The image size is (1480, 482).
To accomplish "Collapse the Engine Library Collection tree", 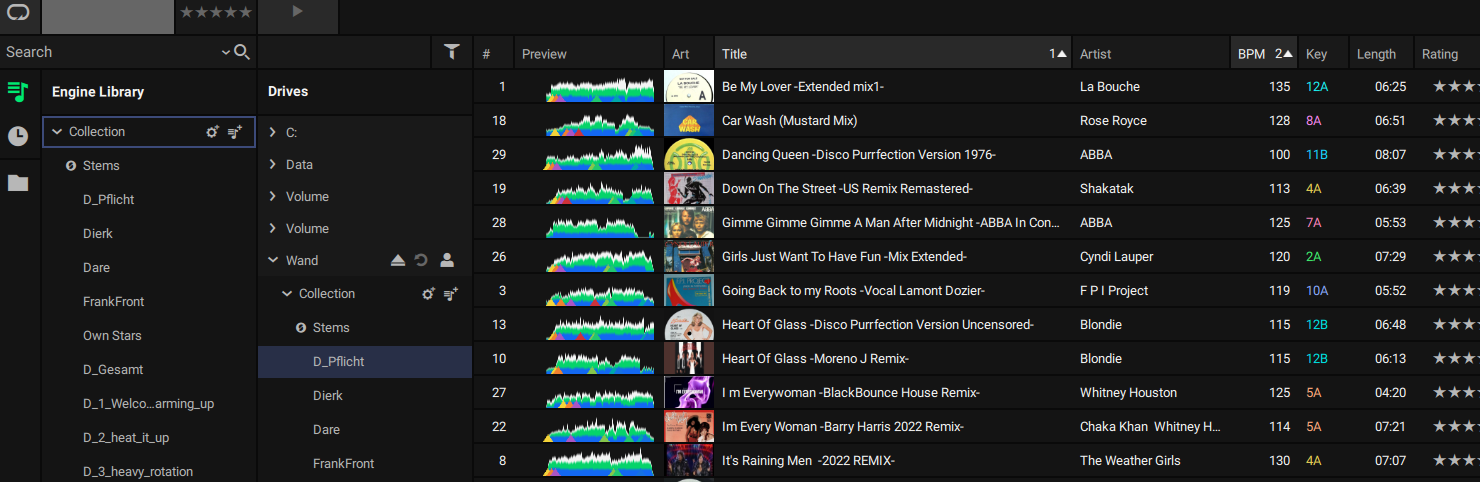I will click(57, 131).
